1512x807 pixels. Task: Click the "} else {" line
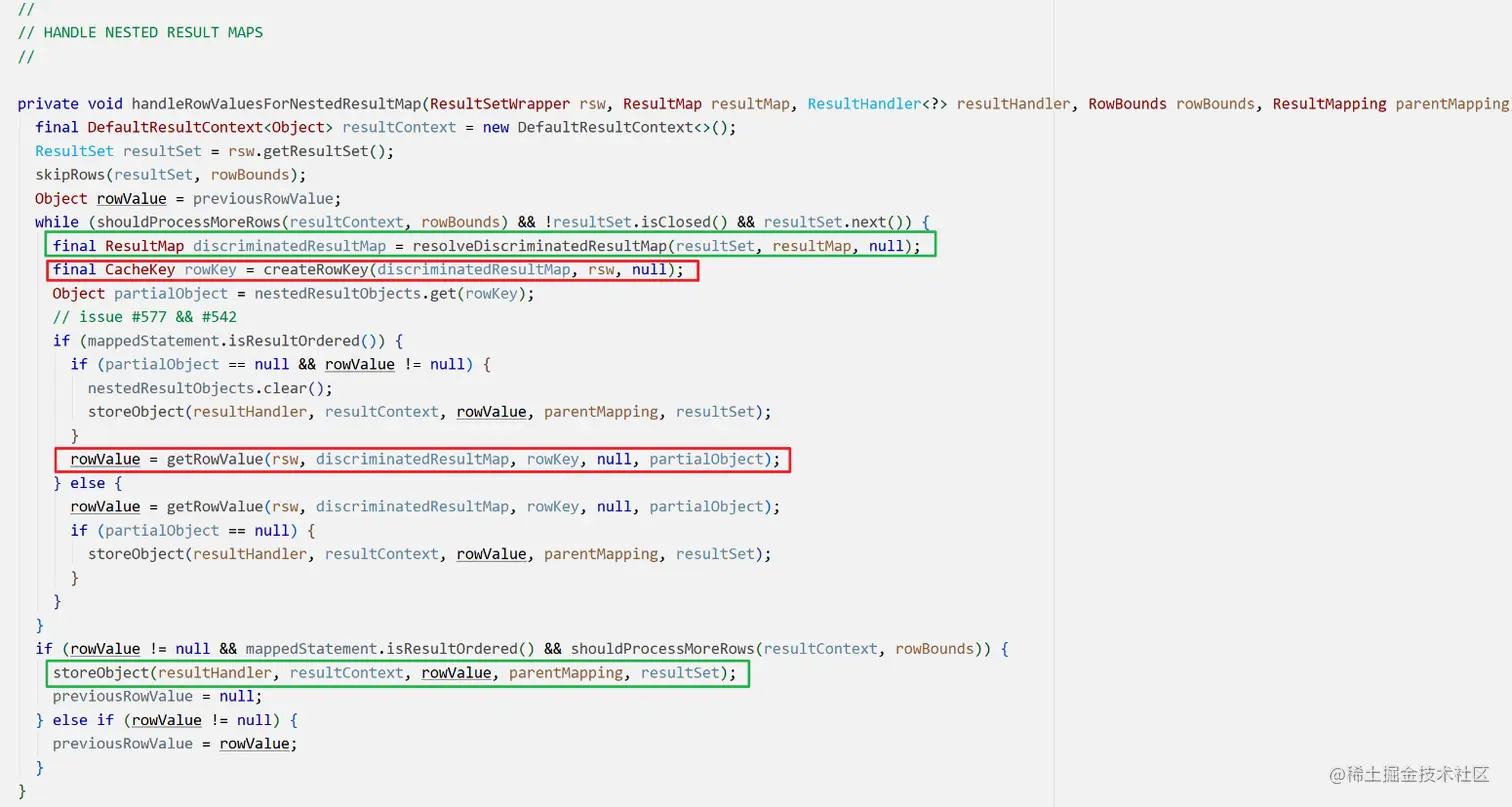[x=88, y=483]
